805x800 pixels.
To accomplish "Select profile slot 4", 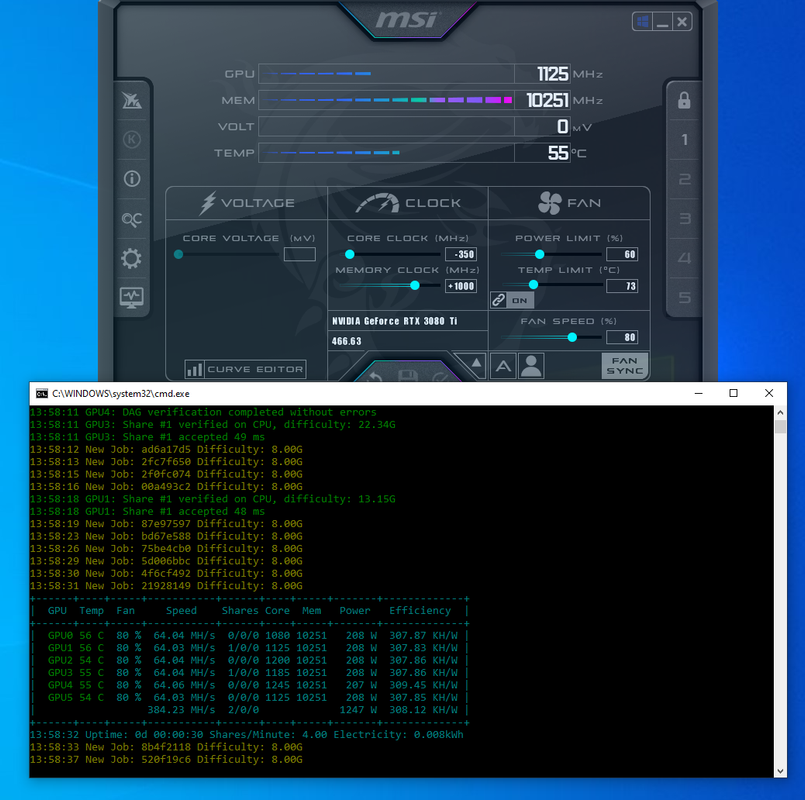I will (x=684, y=258).
